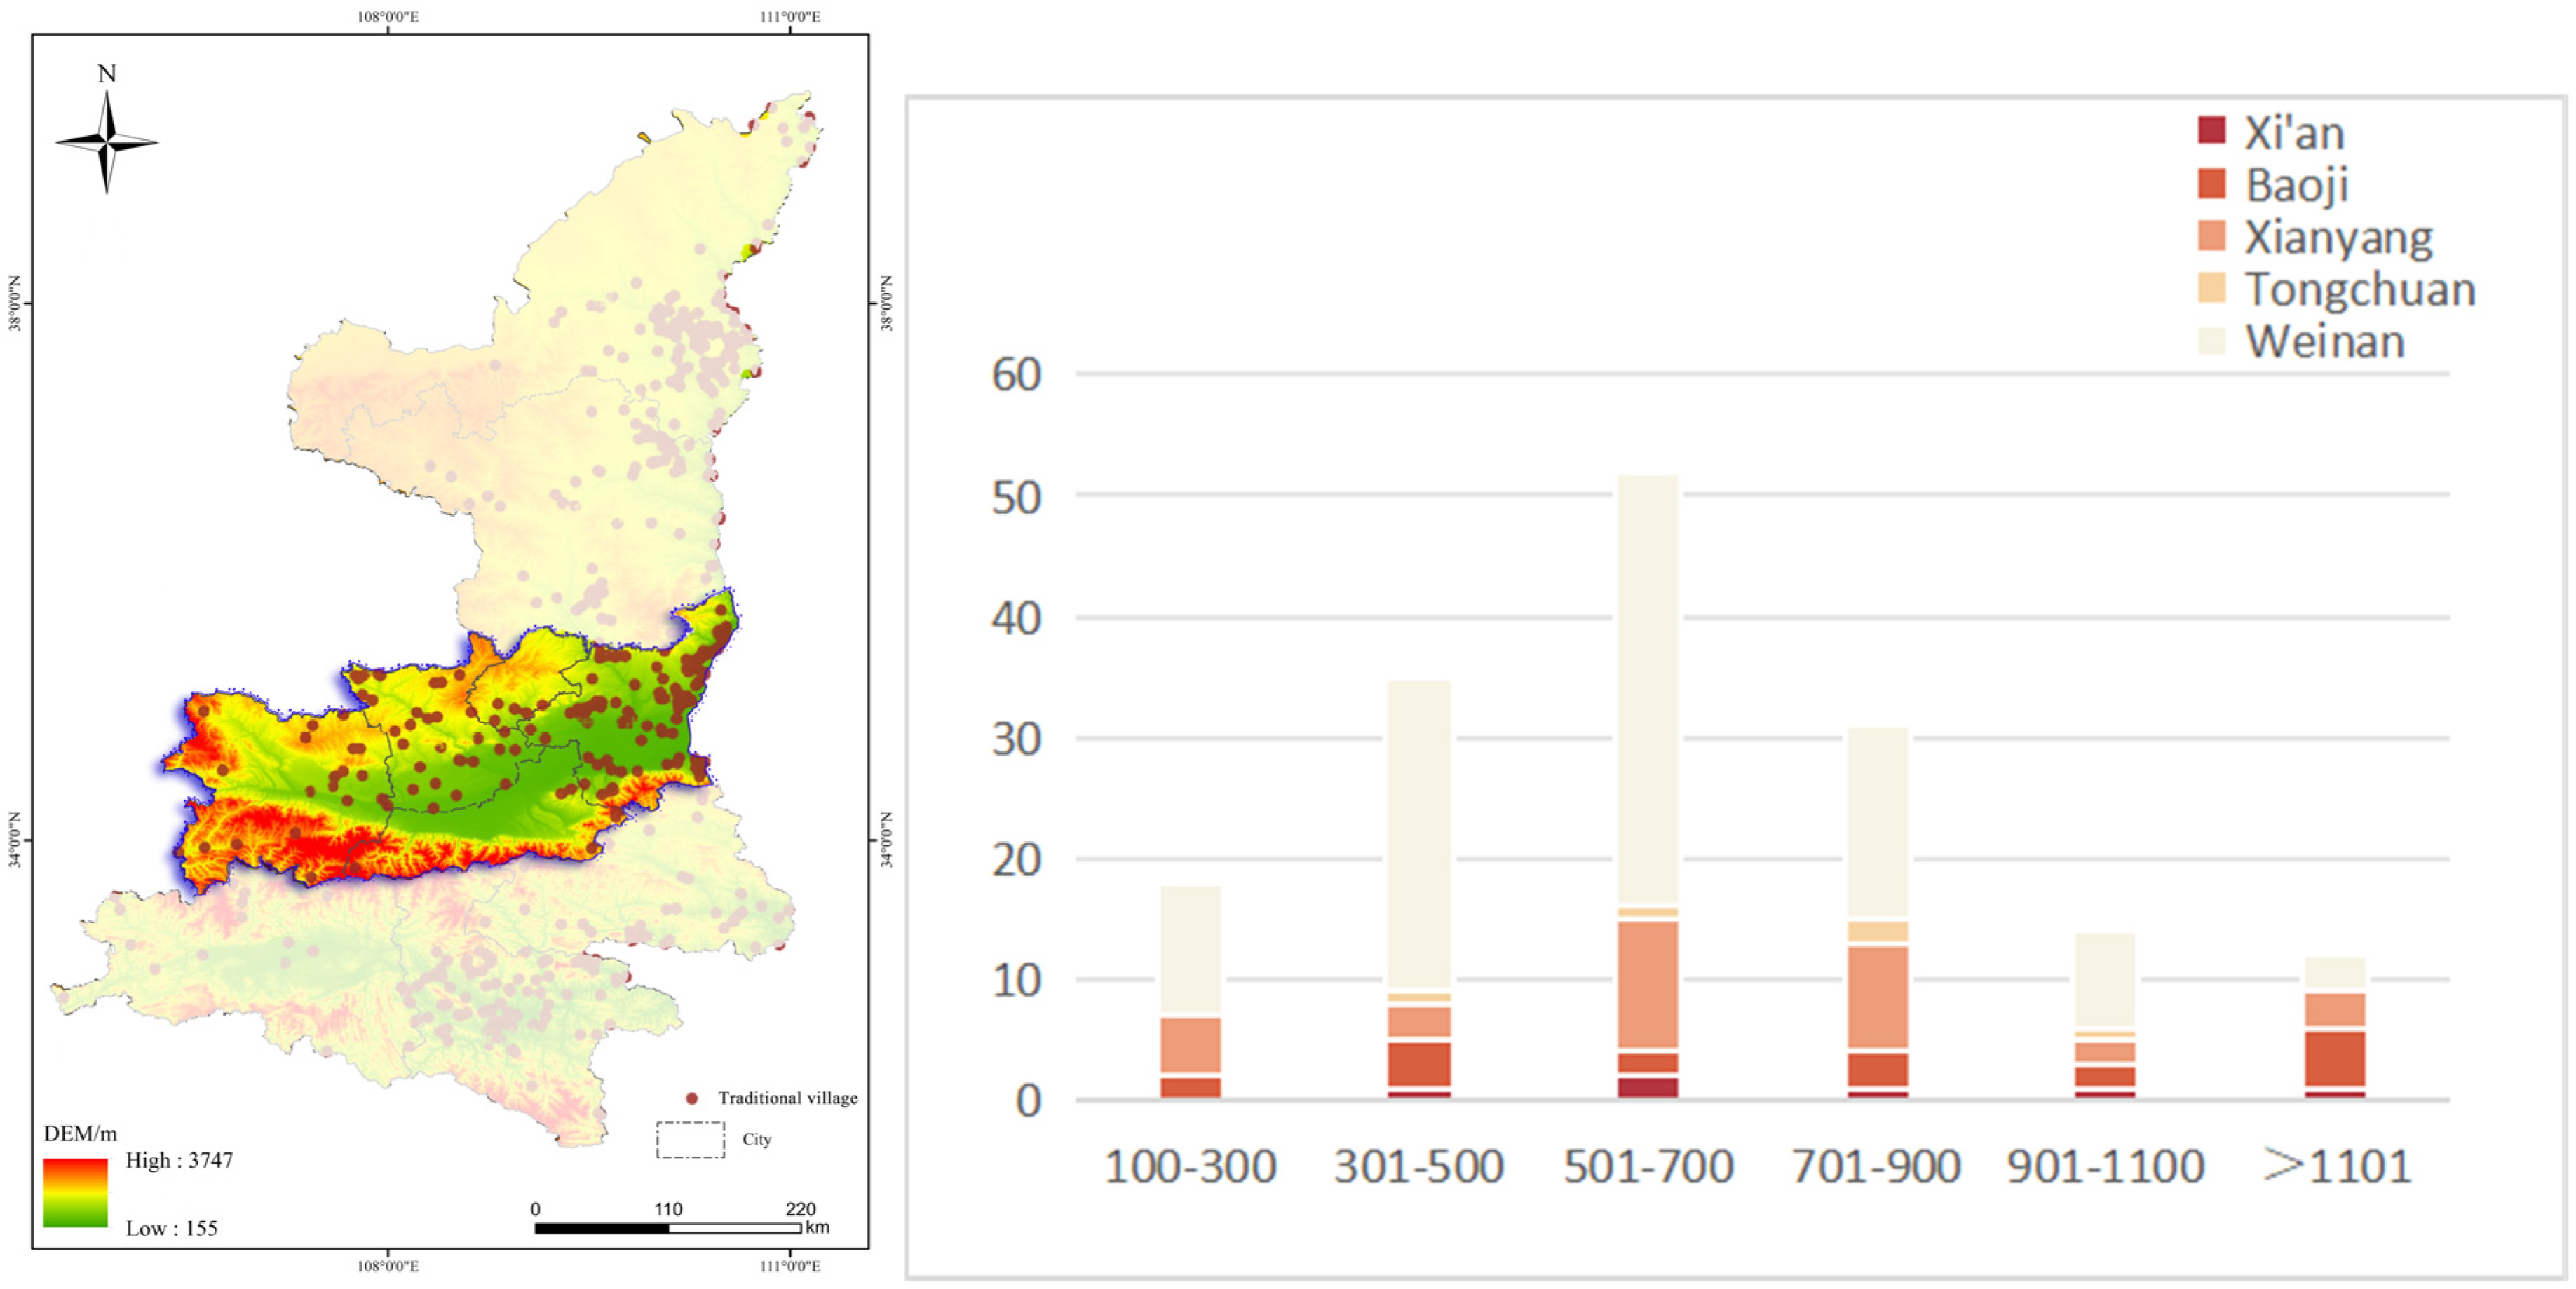Click the High : 3747 legend text
The height and width of the screenshot is (1289, 2576).
click(x=179, y=1160)
